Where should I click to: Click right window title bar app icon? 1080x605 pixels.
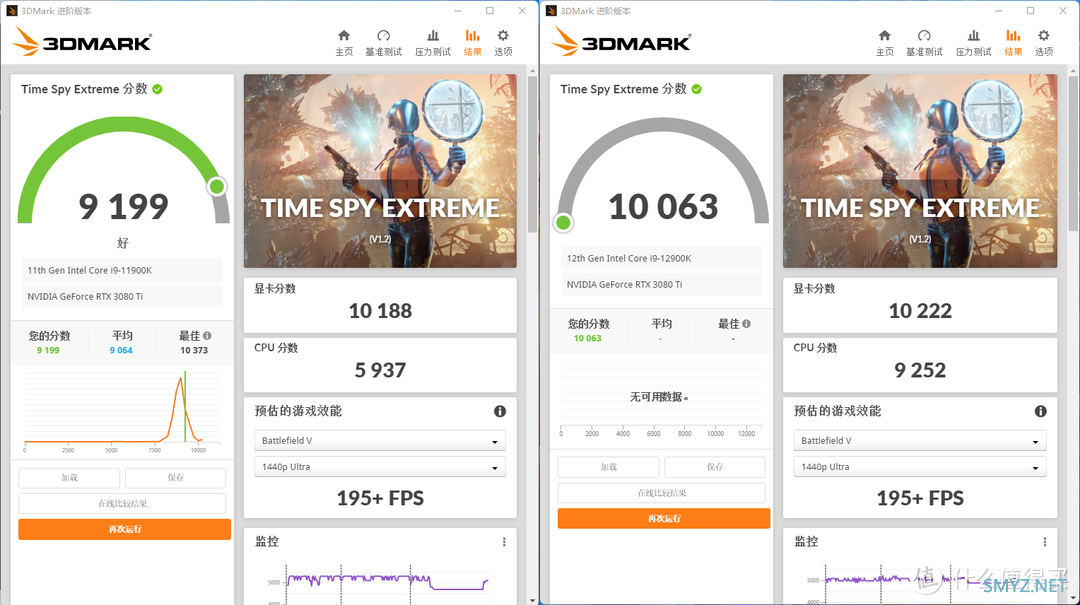tap(551, 10)
